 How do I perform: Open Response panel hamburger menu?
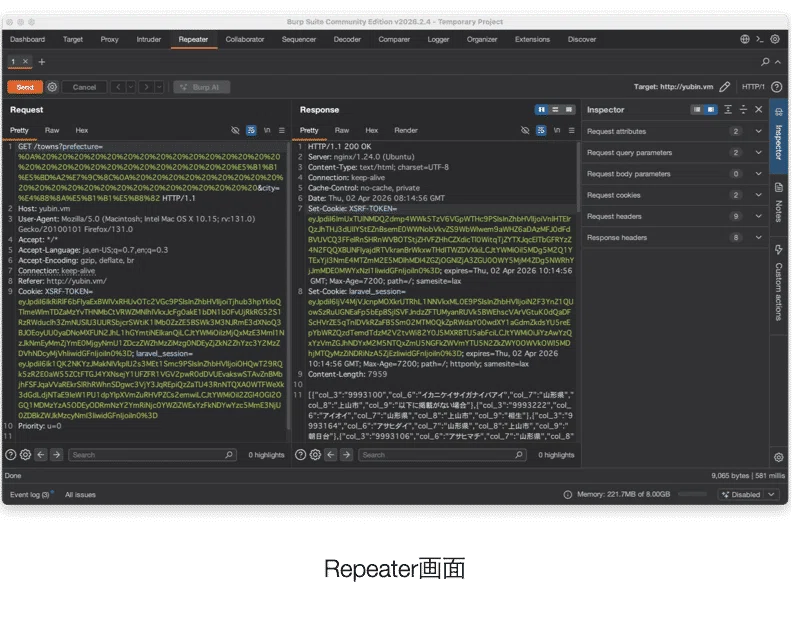(x=571, y=130)
